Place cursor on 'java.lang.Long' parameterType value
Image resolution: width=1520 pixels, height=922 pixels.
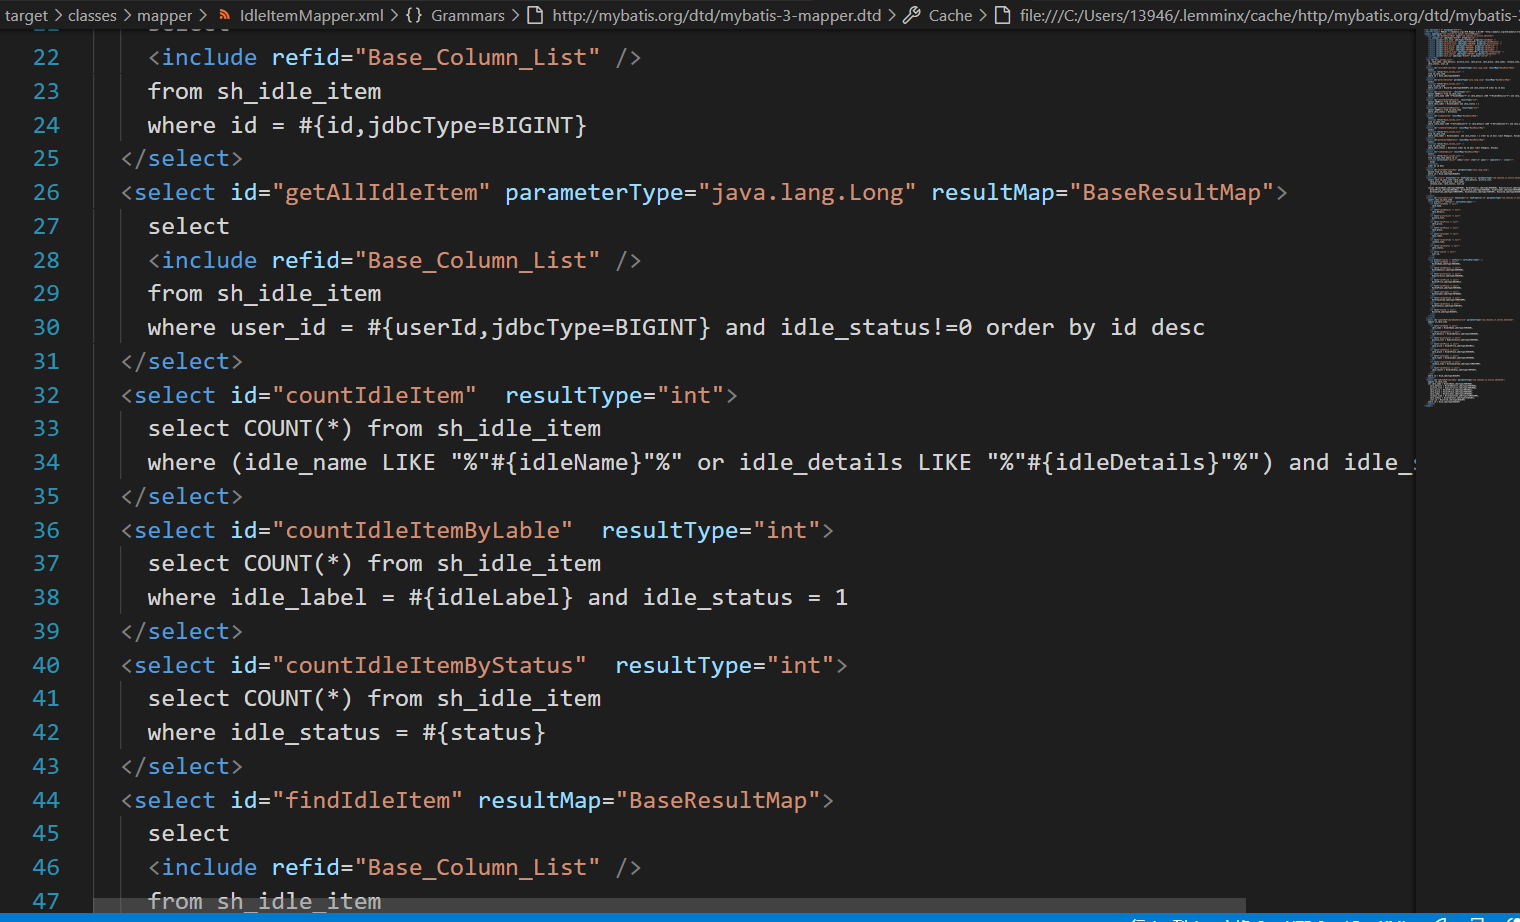[x=807, y=193]
